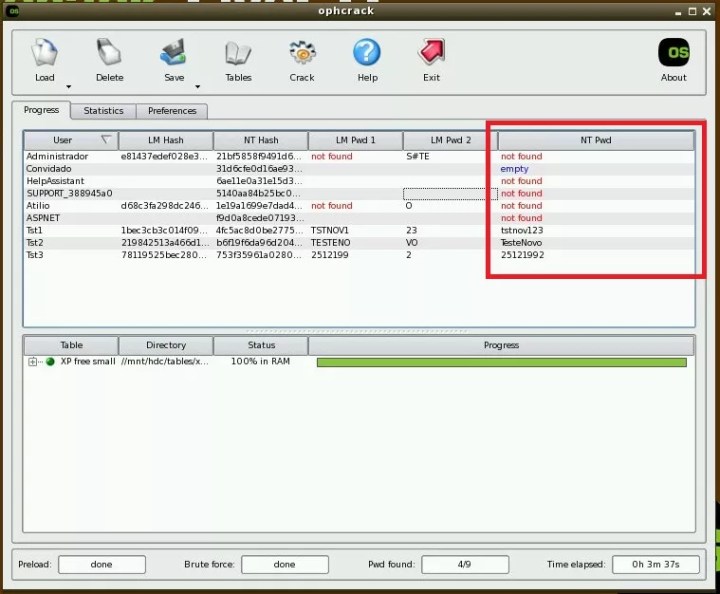Image resolution: width=720 pixels, height=594 pixels.
Task: Open the Help question mark icon
Action: (x=367, y=52)
